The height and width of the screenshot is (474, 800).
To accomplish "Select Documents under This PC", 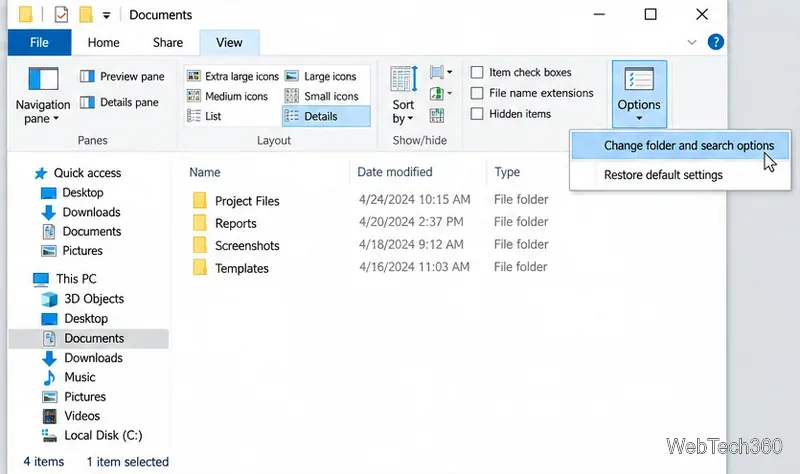I will (x=88, y=339).
